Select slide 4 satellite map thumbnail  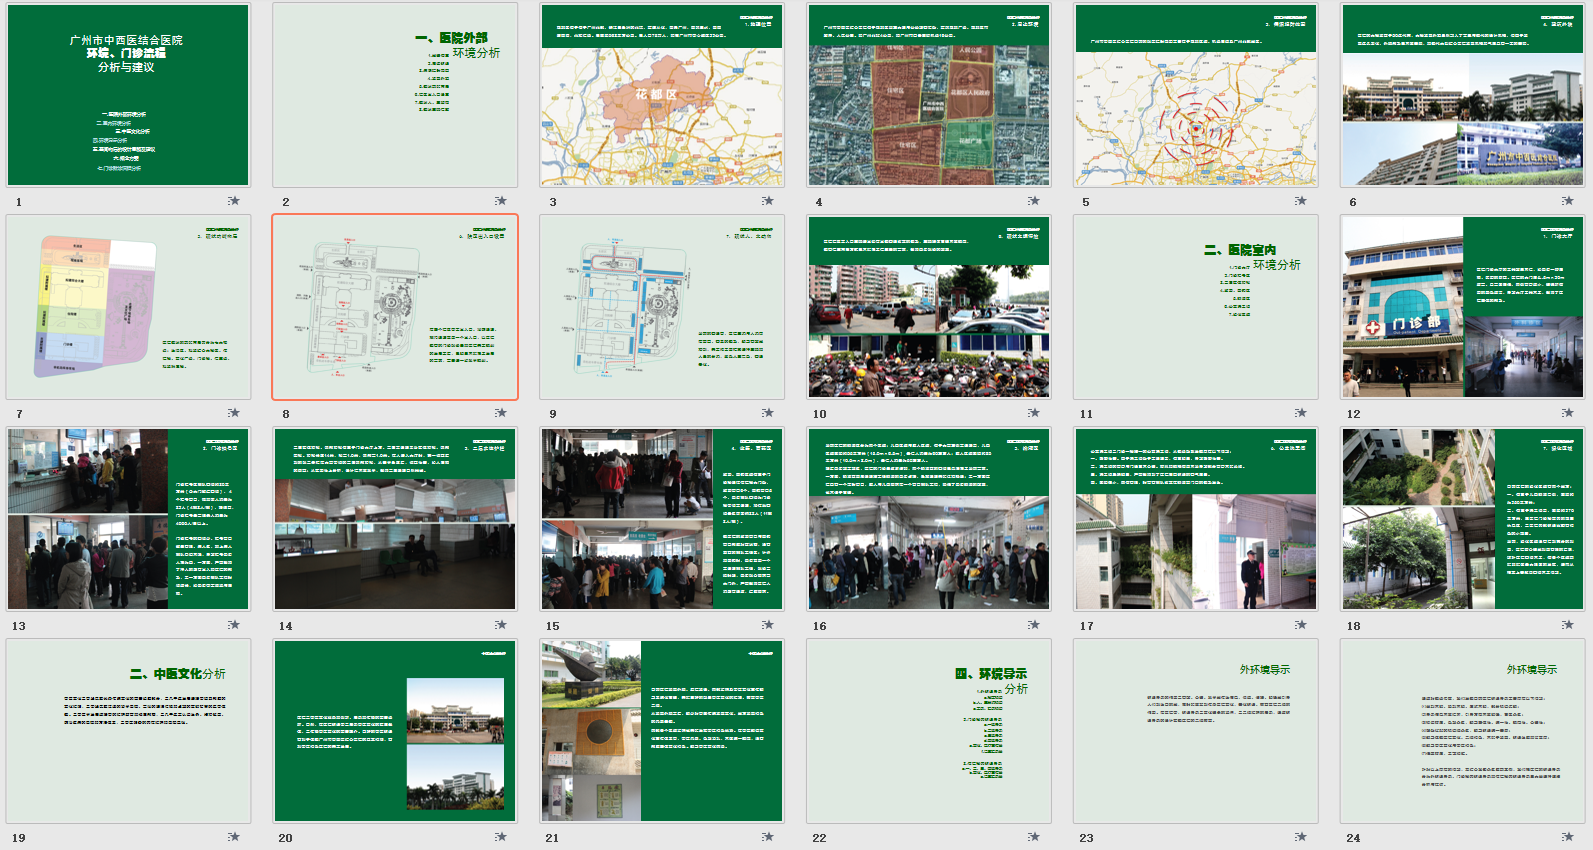point(929,95)
